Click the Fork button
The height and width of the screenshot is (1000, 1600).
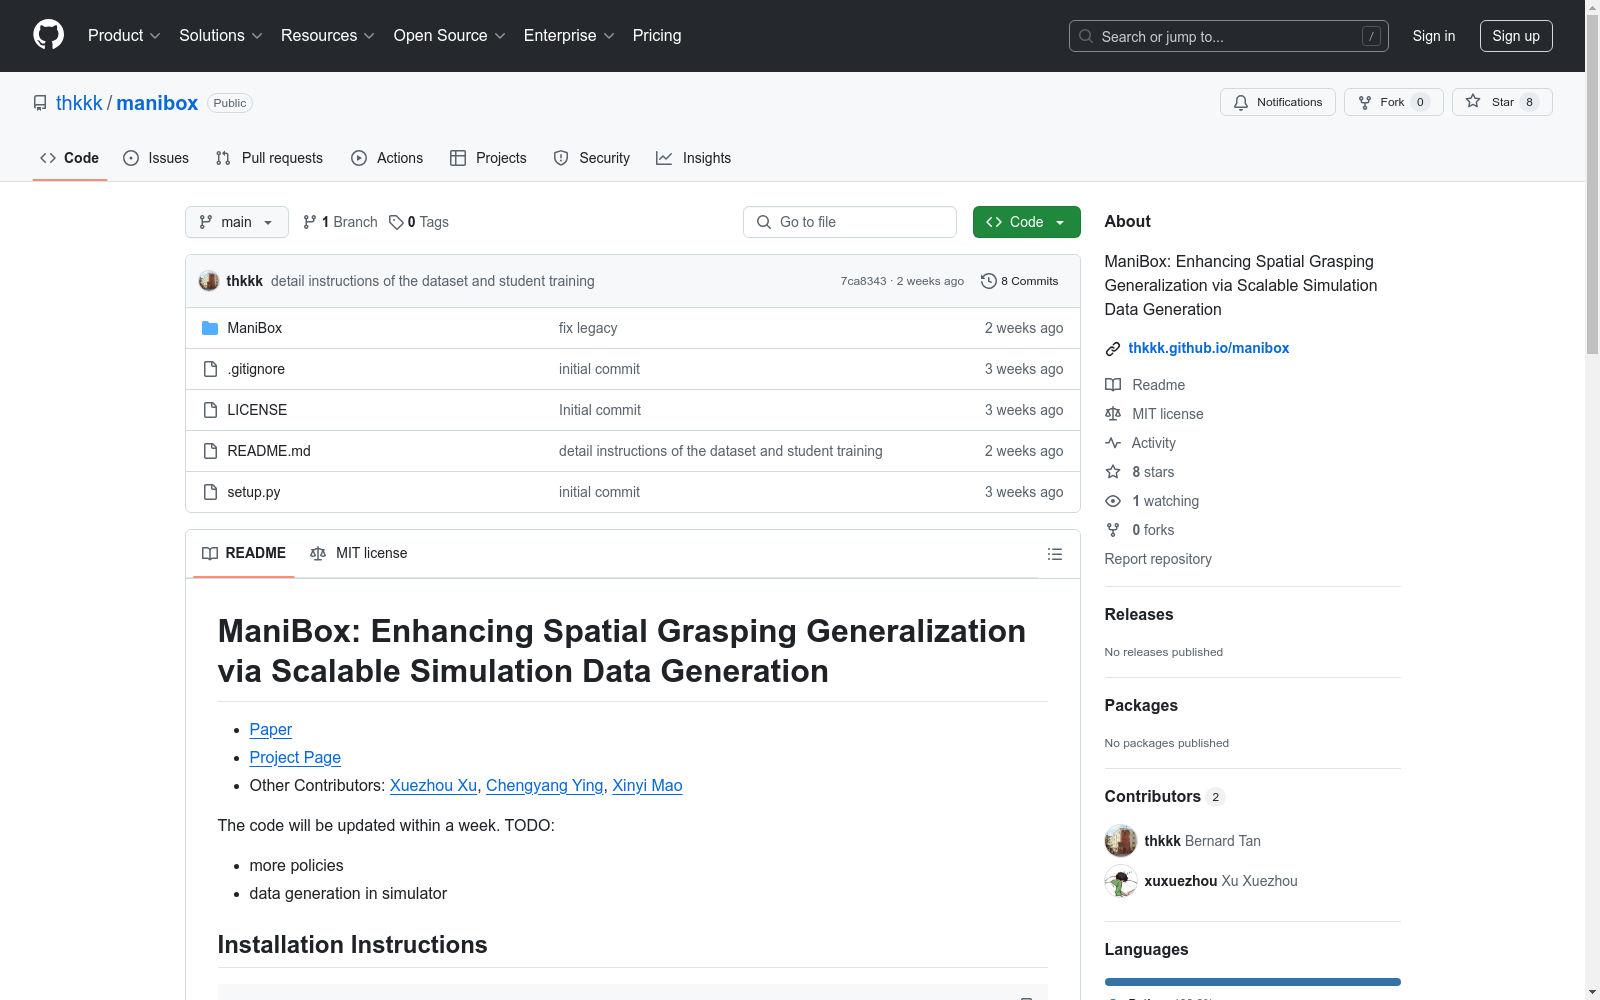pos(1393,102)
